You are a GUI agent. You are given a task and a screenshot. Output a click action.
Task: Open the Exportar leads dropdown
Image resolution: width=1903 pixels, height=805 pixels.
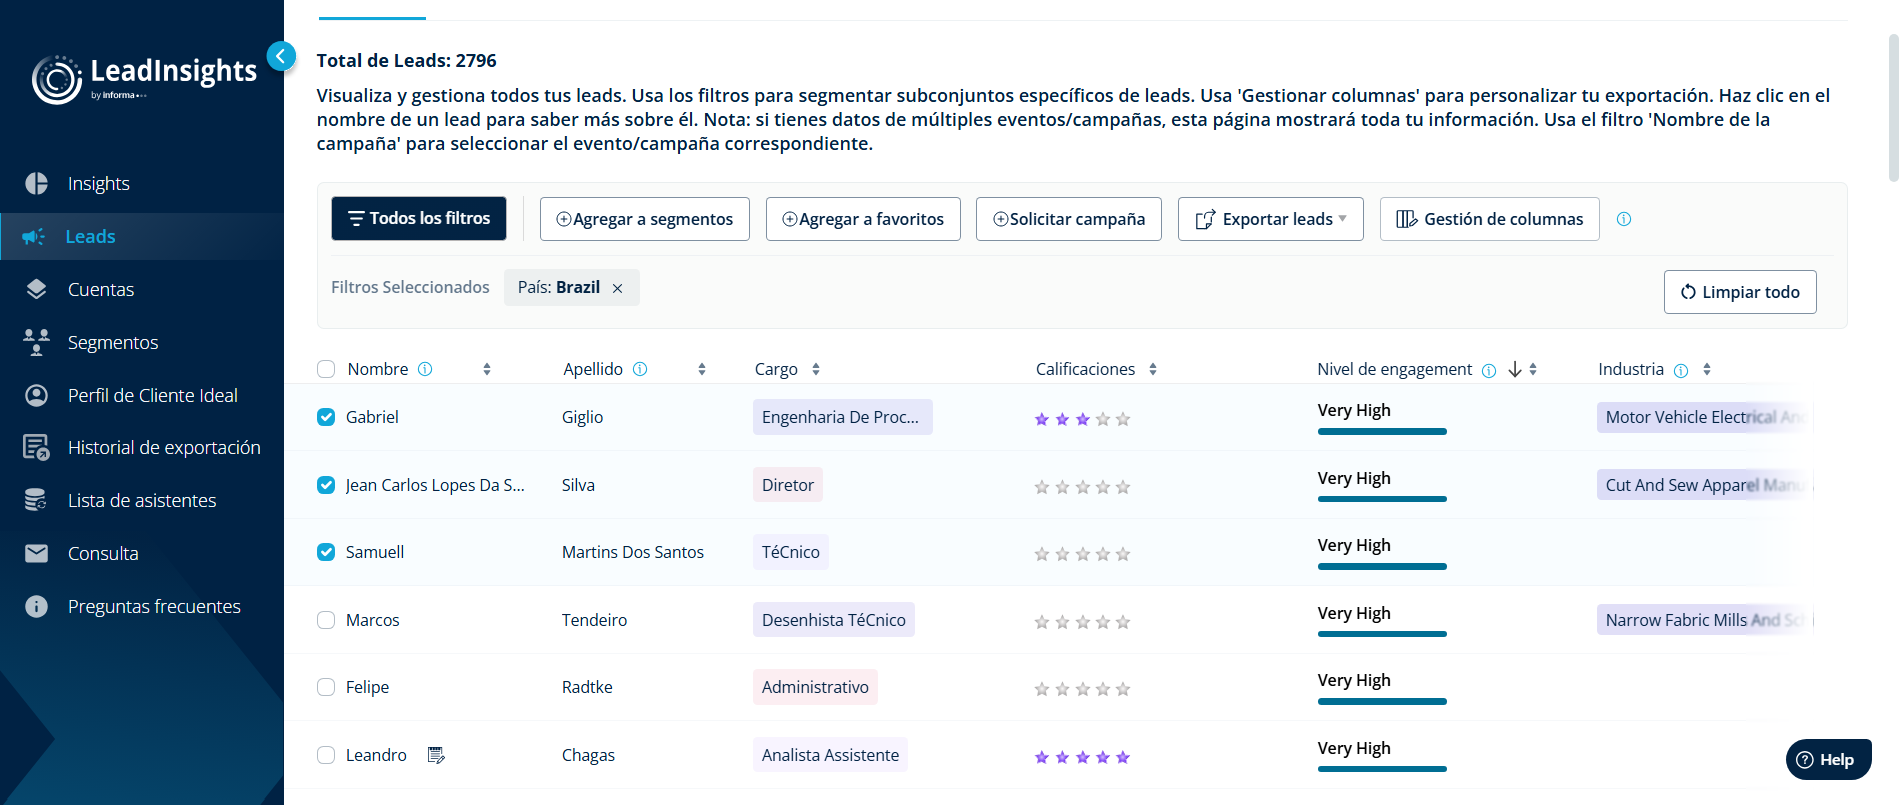pos(1270,219)
